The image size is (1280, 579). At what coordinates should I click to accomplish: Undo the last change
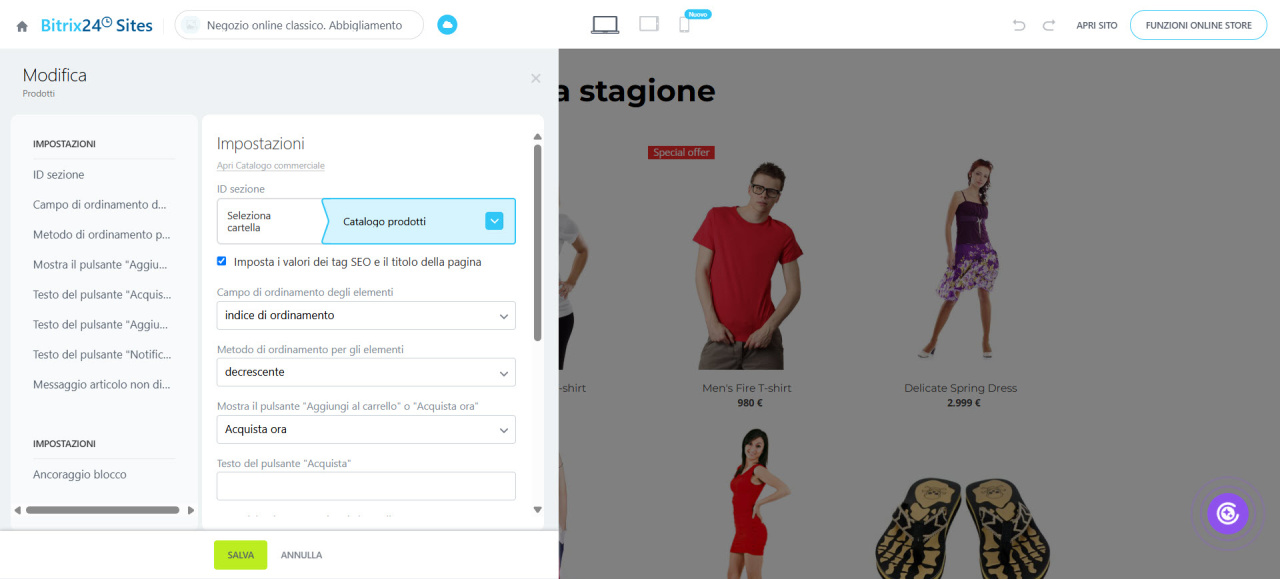[x=1019, y=25]
